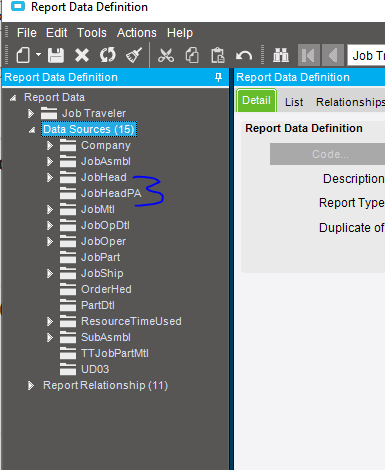The image size is (385, 470).
Task: Open the Edit menu
Action: (56, 33)
